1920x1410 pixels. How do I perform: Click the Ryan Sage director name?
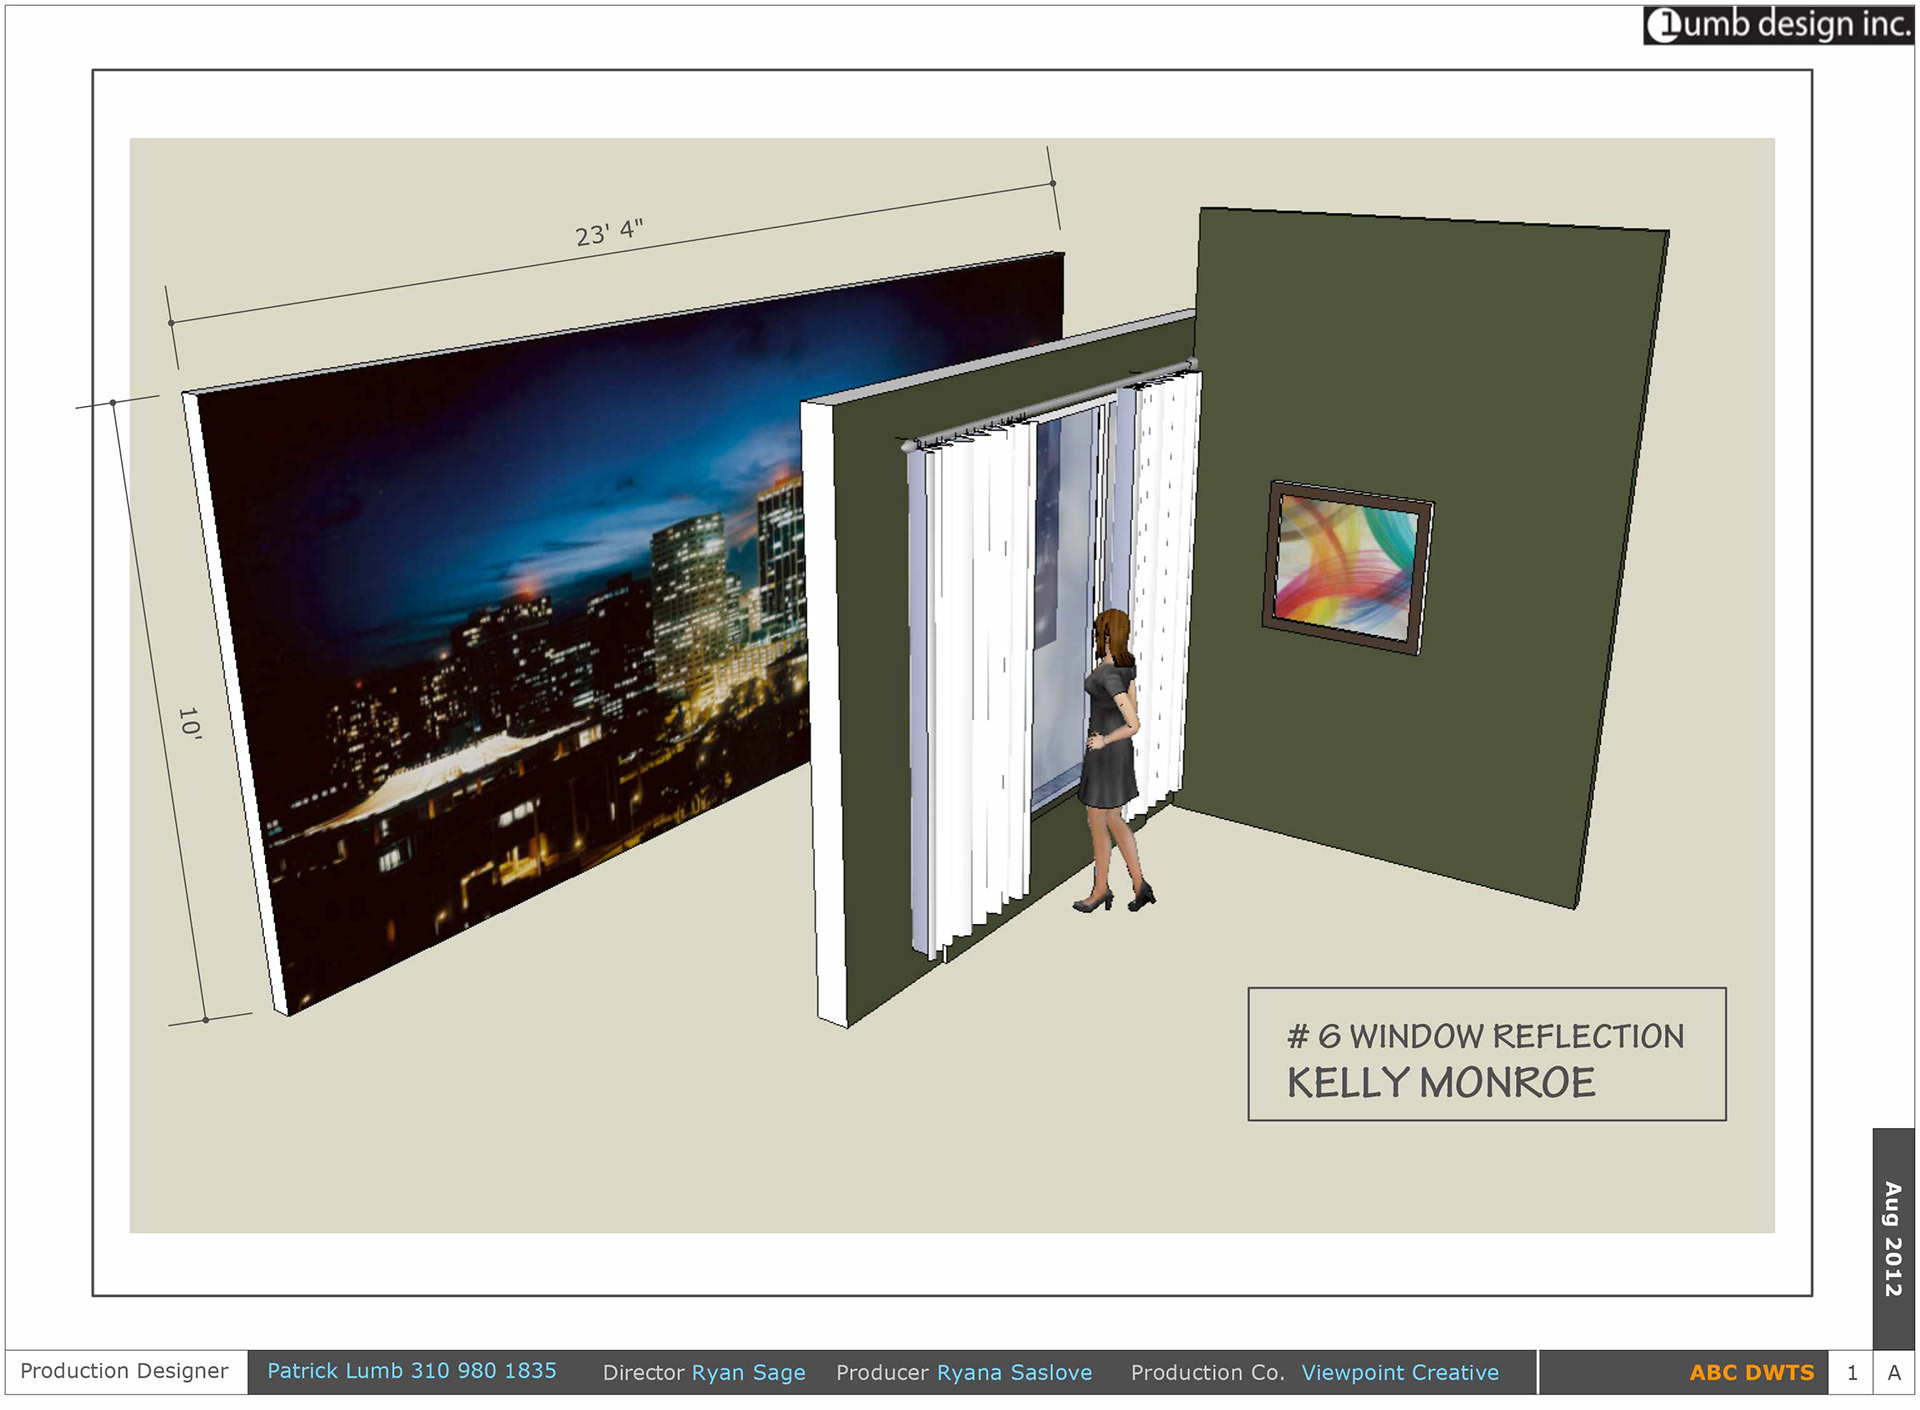pyautogui.click(x=748, y=1373)
